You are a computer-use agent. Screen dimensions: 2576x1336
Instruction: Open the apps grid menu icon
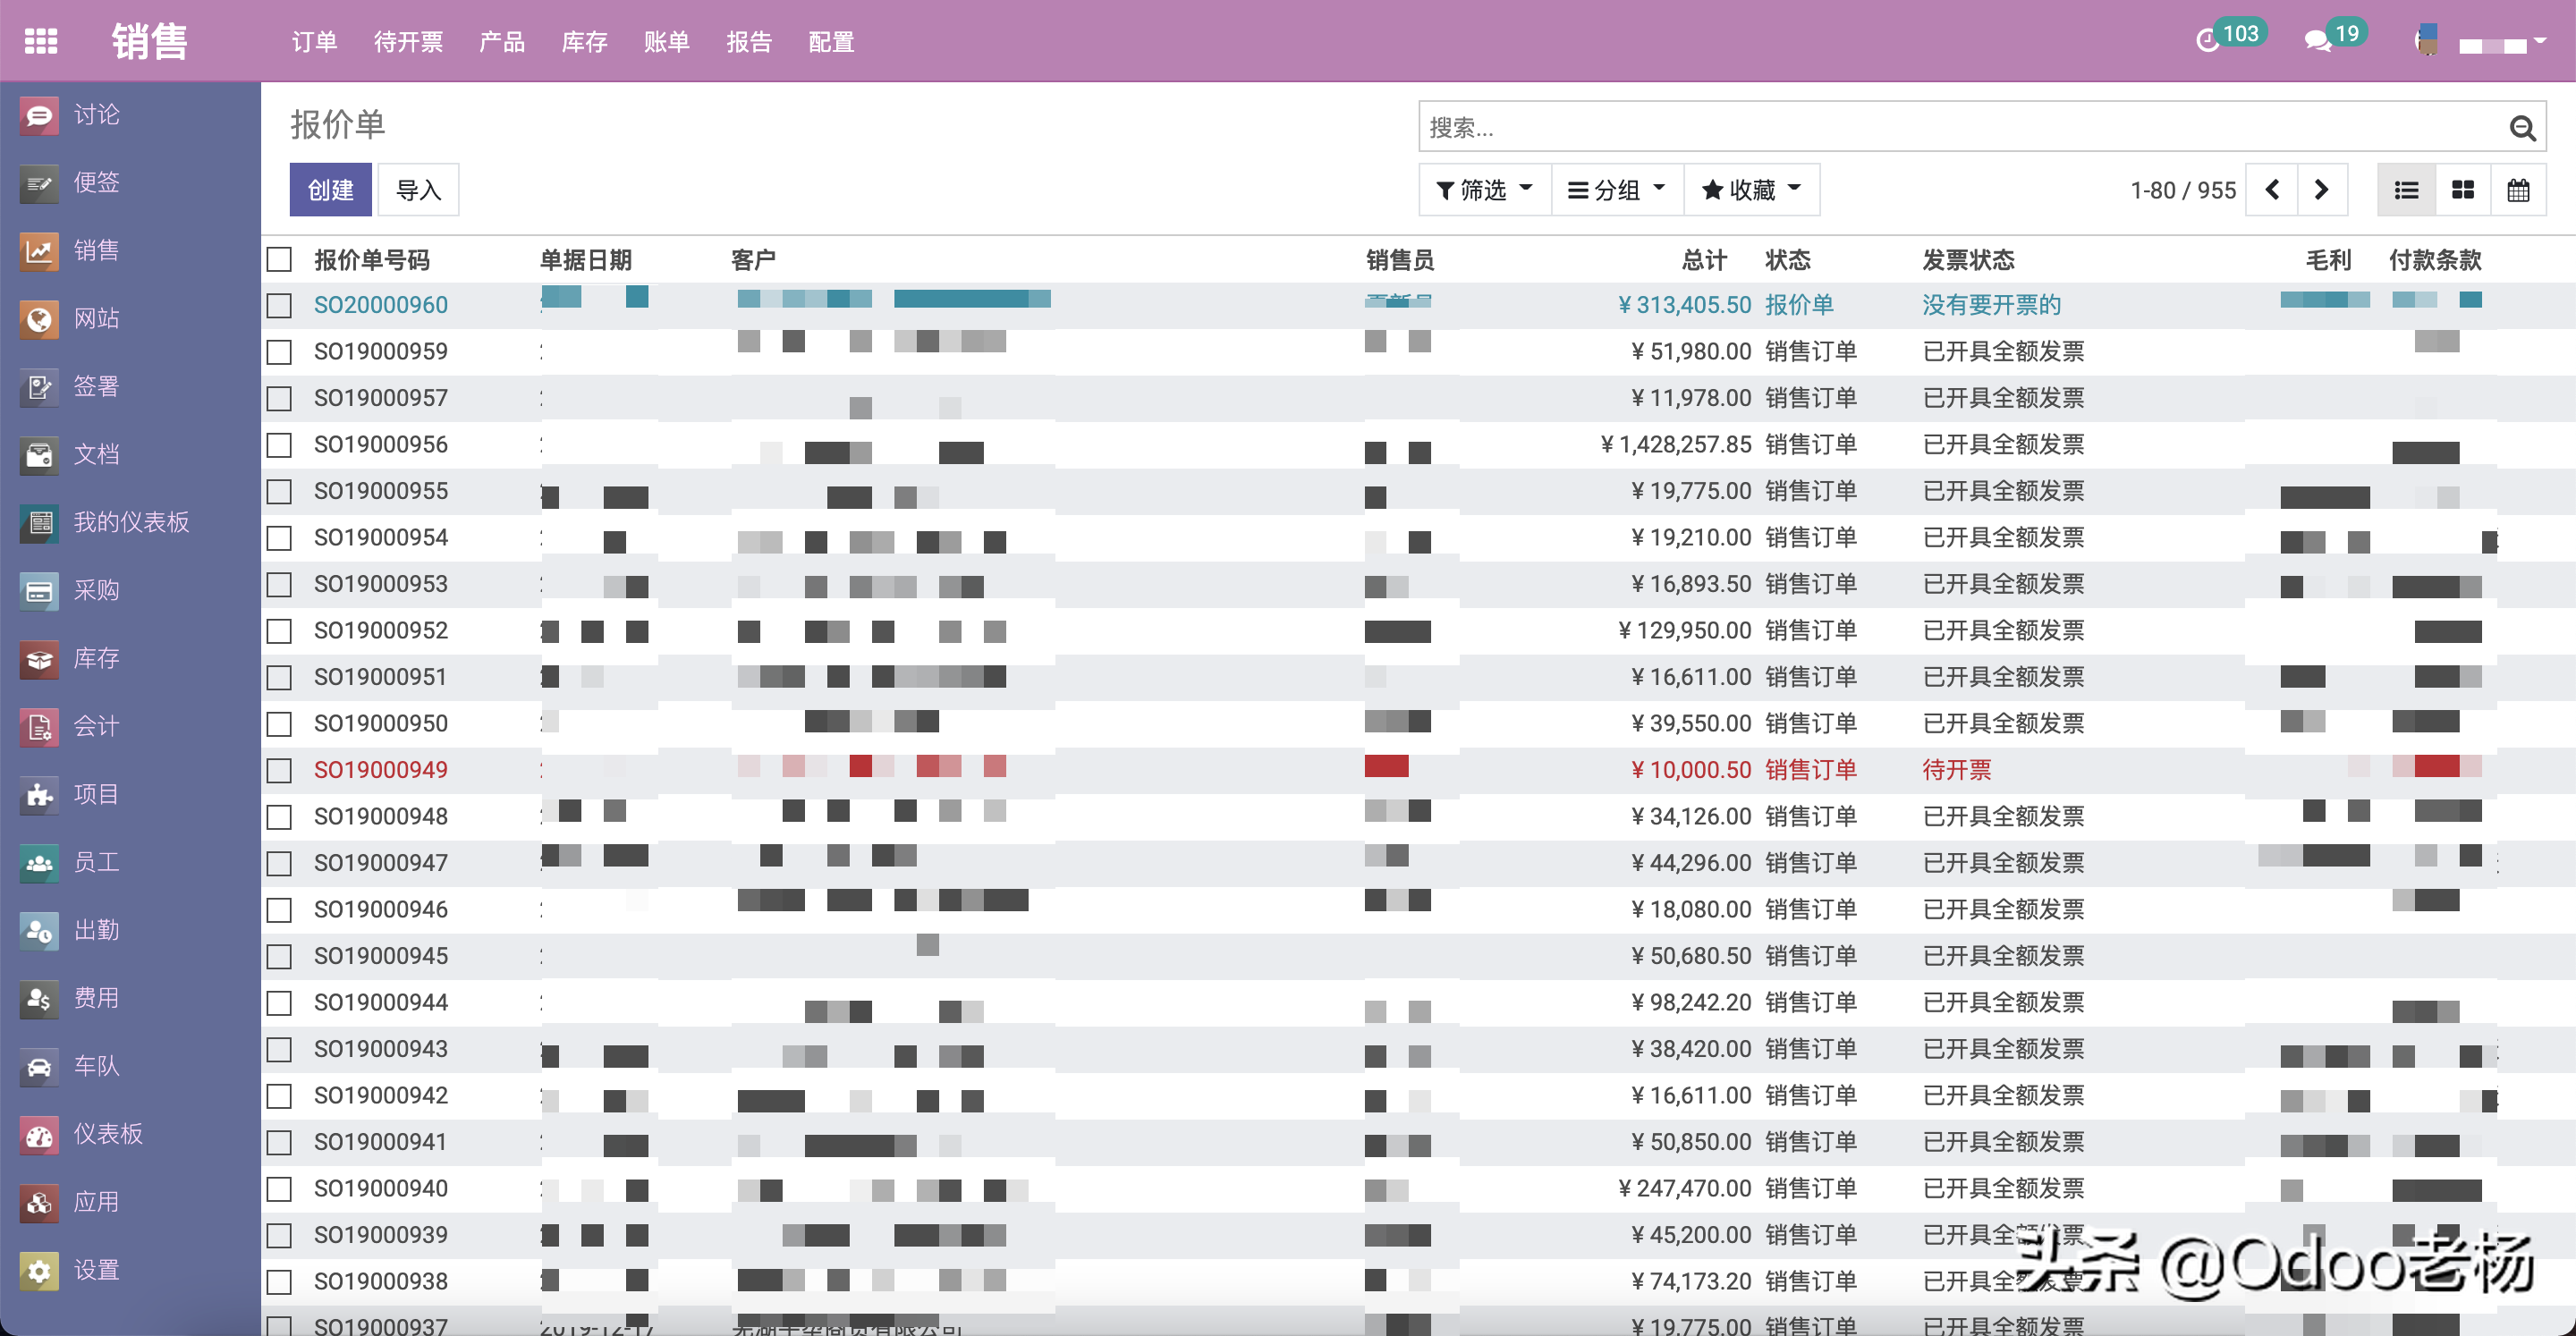tap(41, 41)
